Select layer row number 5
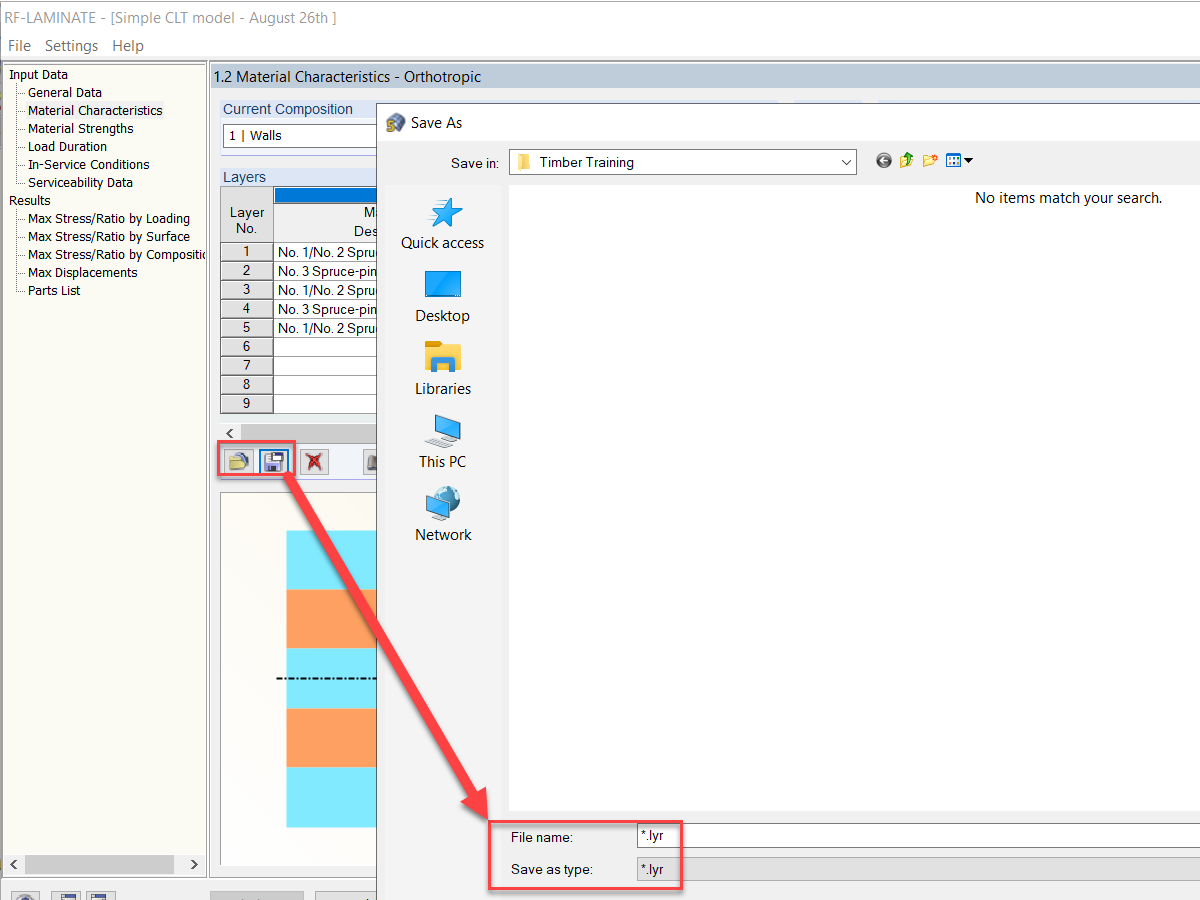Viewport: 1200px width, 900px height. pyautogui.click(x=247, y=328)
